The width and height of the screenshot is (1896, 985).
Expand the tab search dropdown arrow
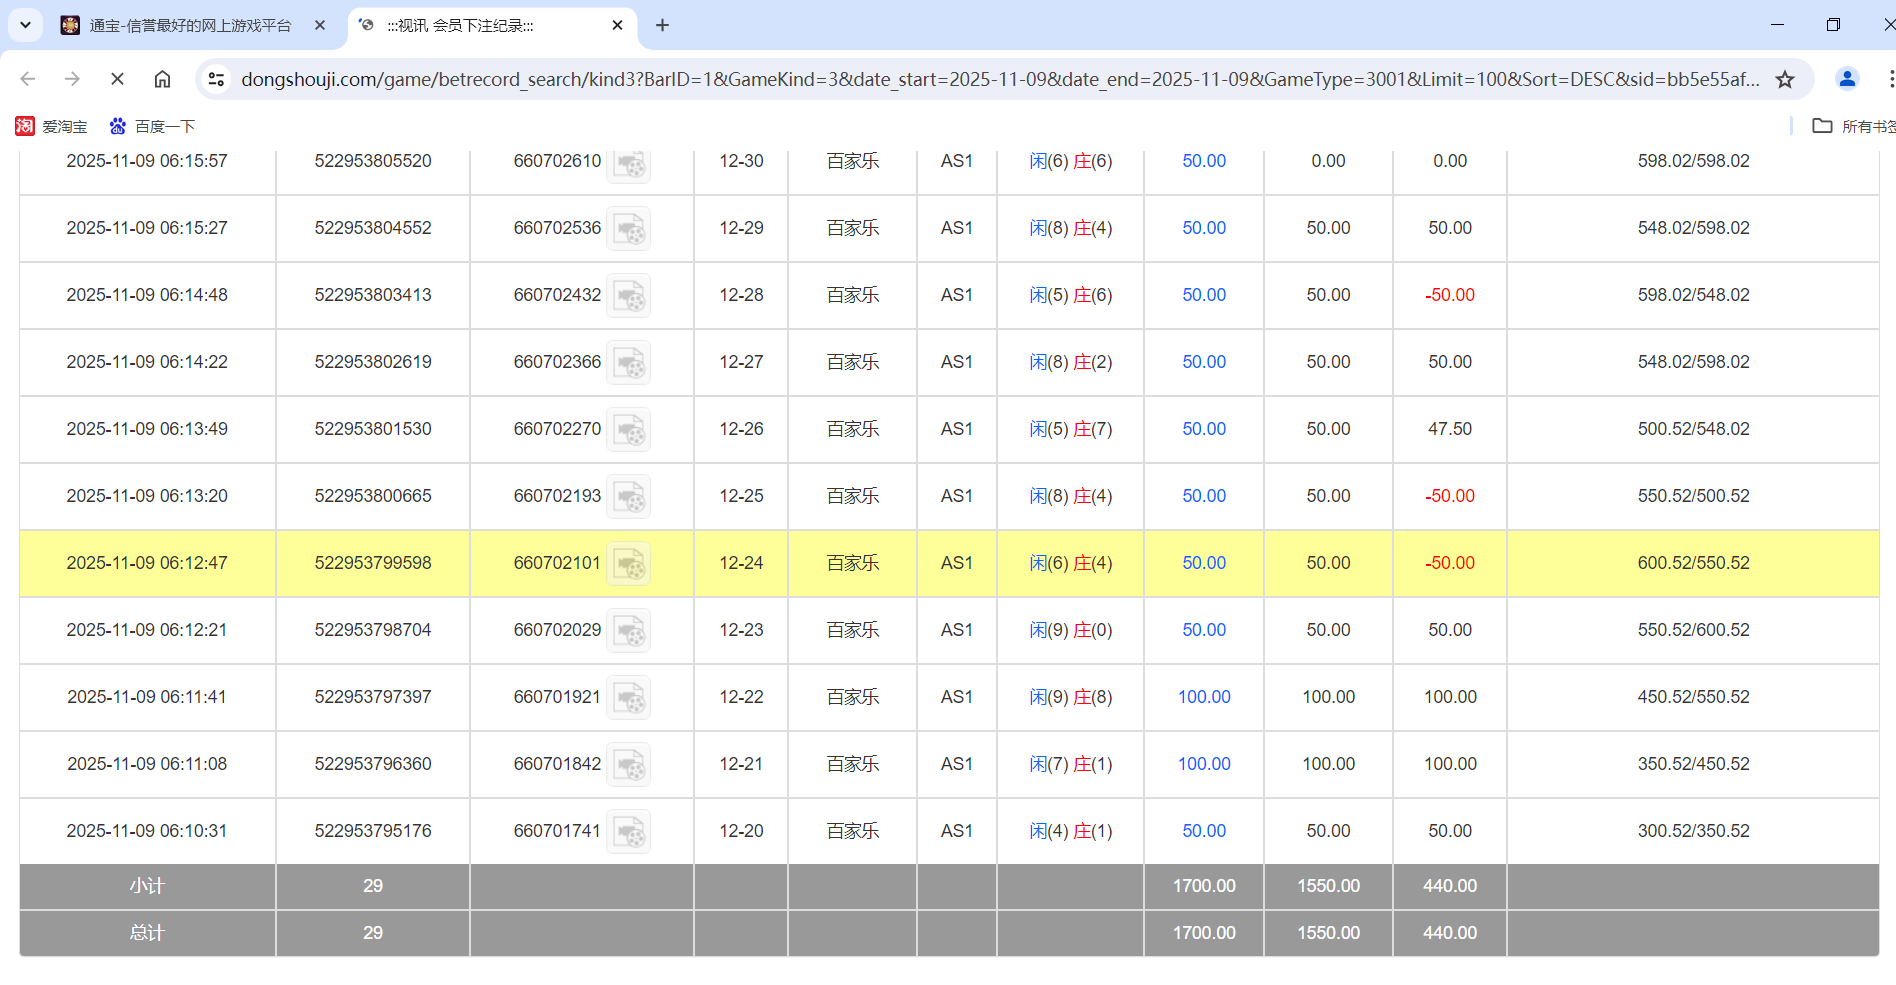(x=25, y=25)
